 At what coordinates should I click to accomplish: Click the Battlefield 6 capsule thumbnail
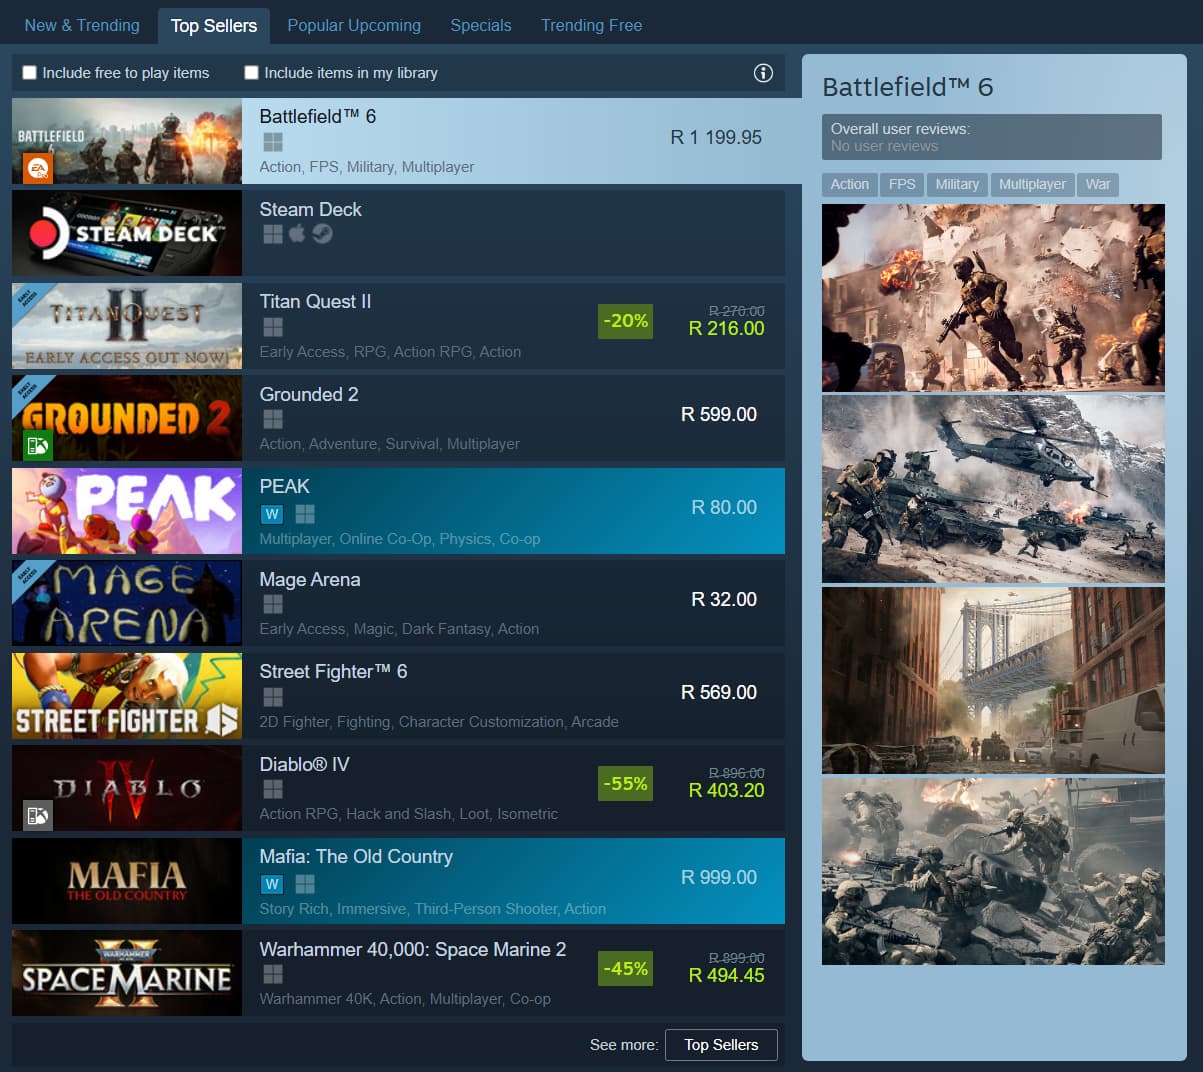[x=127, y=141]
